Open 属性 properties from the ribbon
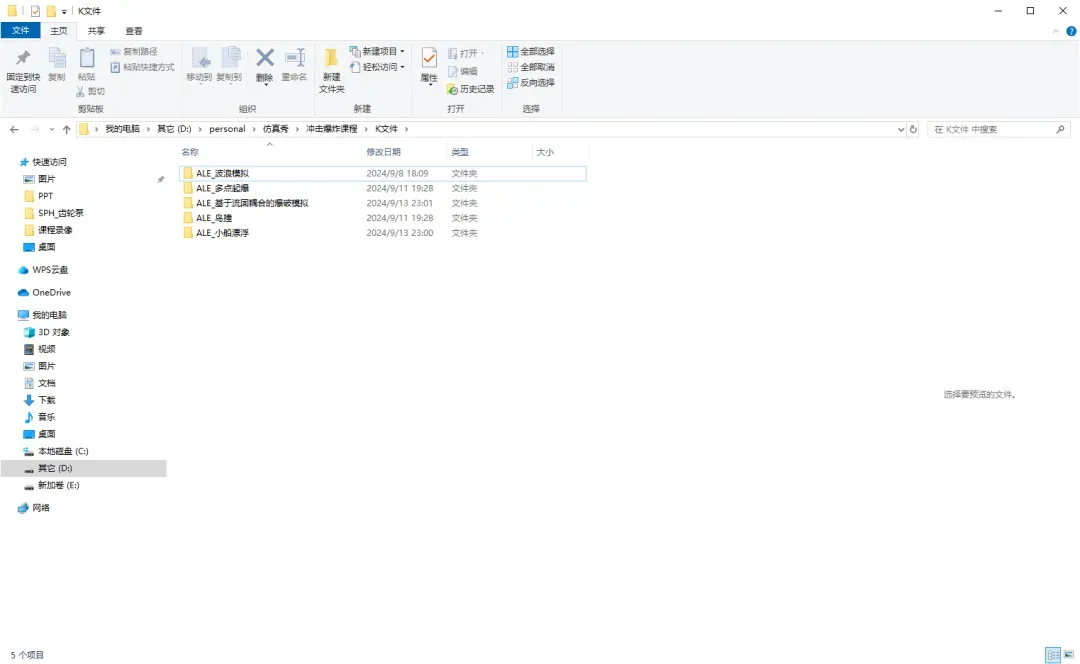Viewport: 1080px width, 664px height. click(x=429, y=66)
